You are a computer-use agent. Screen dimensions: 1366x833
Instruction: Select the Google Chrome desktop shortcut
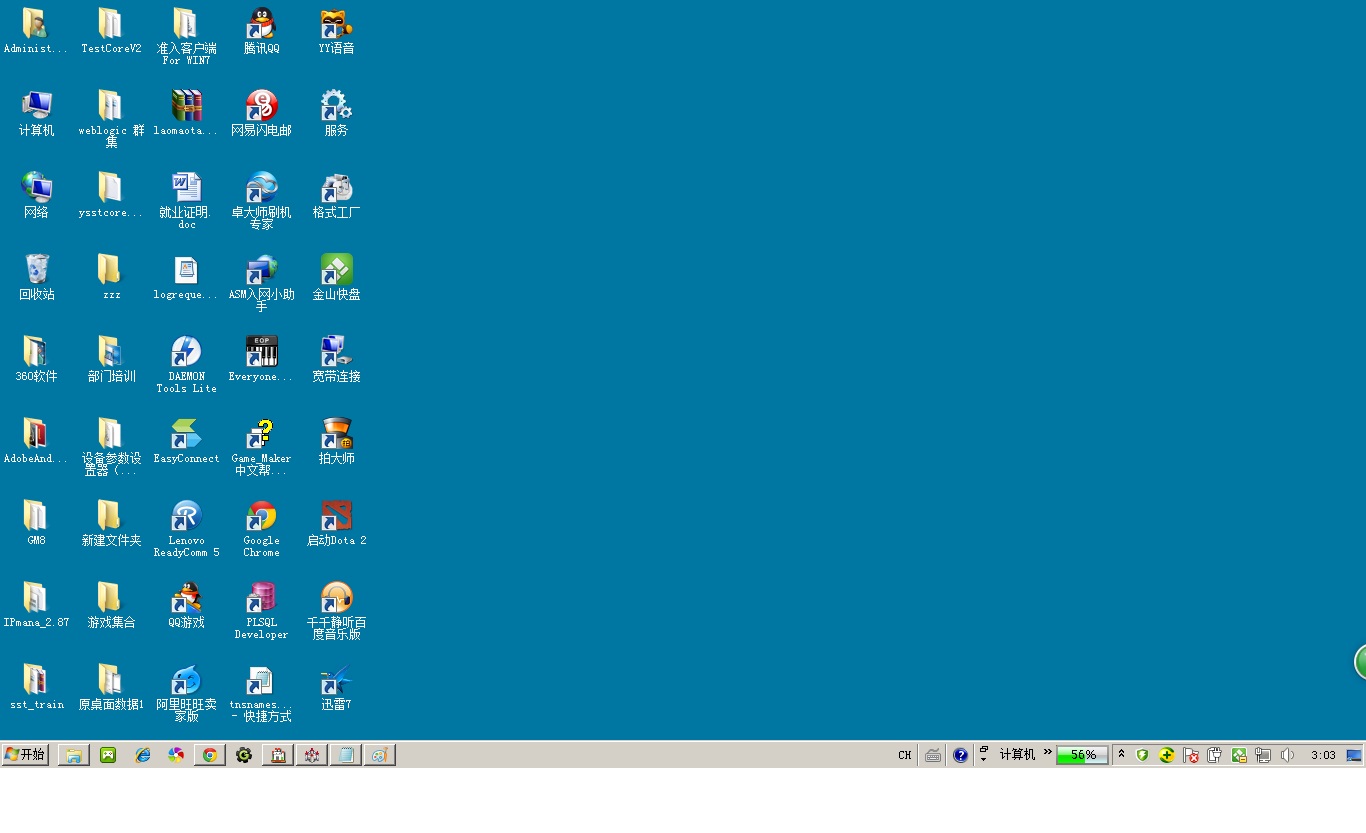[261, 528]
